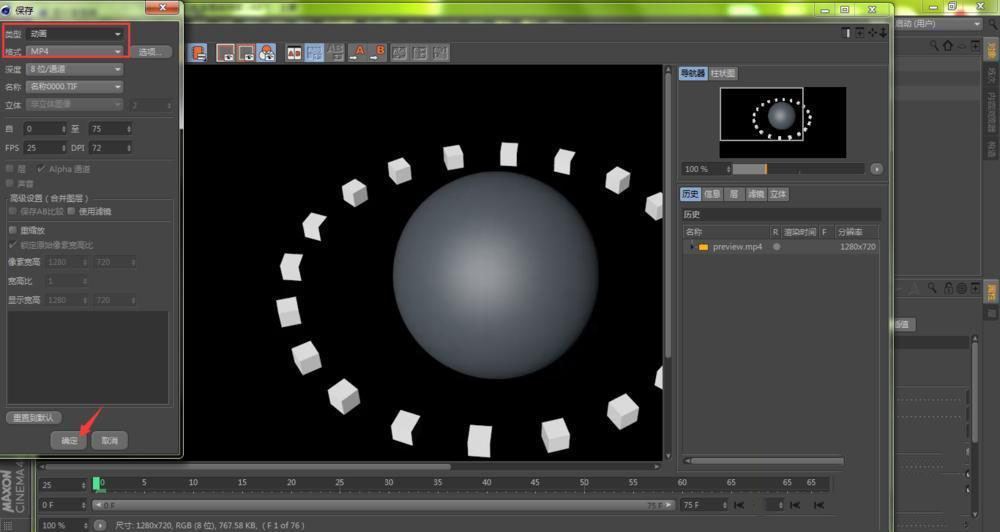The image size is (1000, 532).
Task: Click the 0 F to 75 F frame range slider
Action: point(383,505)
